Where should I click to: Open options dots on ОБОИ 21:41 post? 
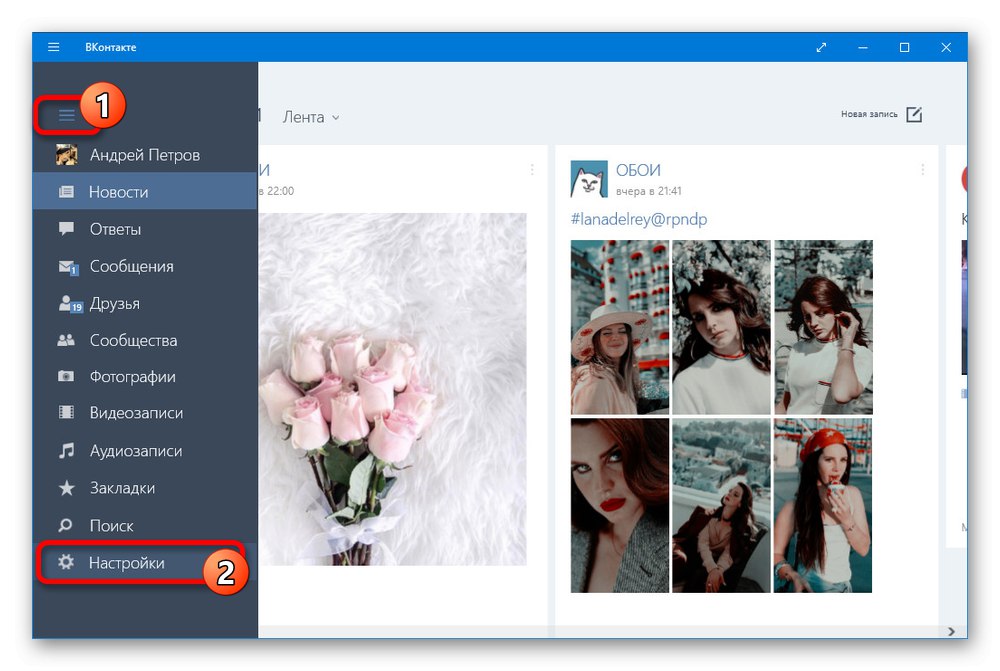point(922,170)
